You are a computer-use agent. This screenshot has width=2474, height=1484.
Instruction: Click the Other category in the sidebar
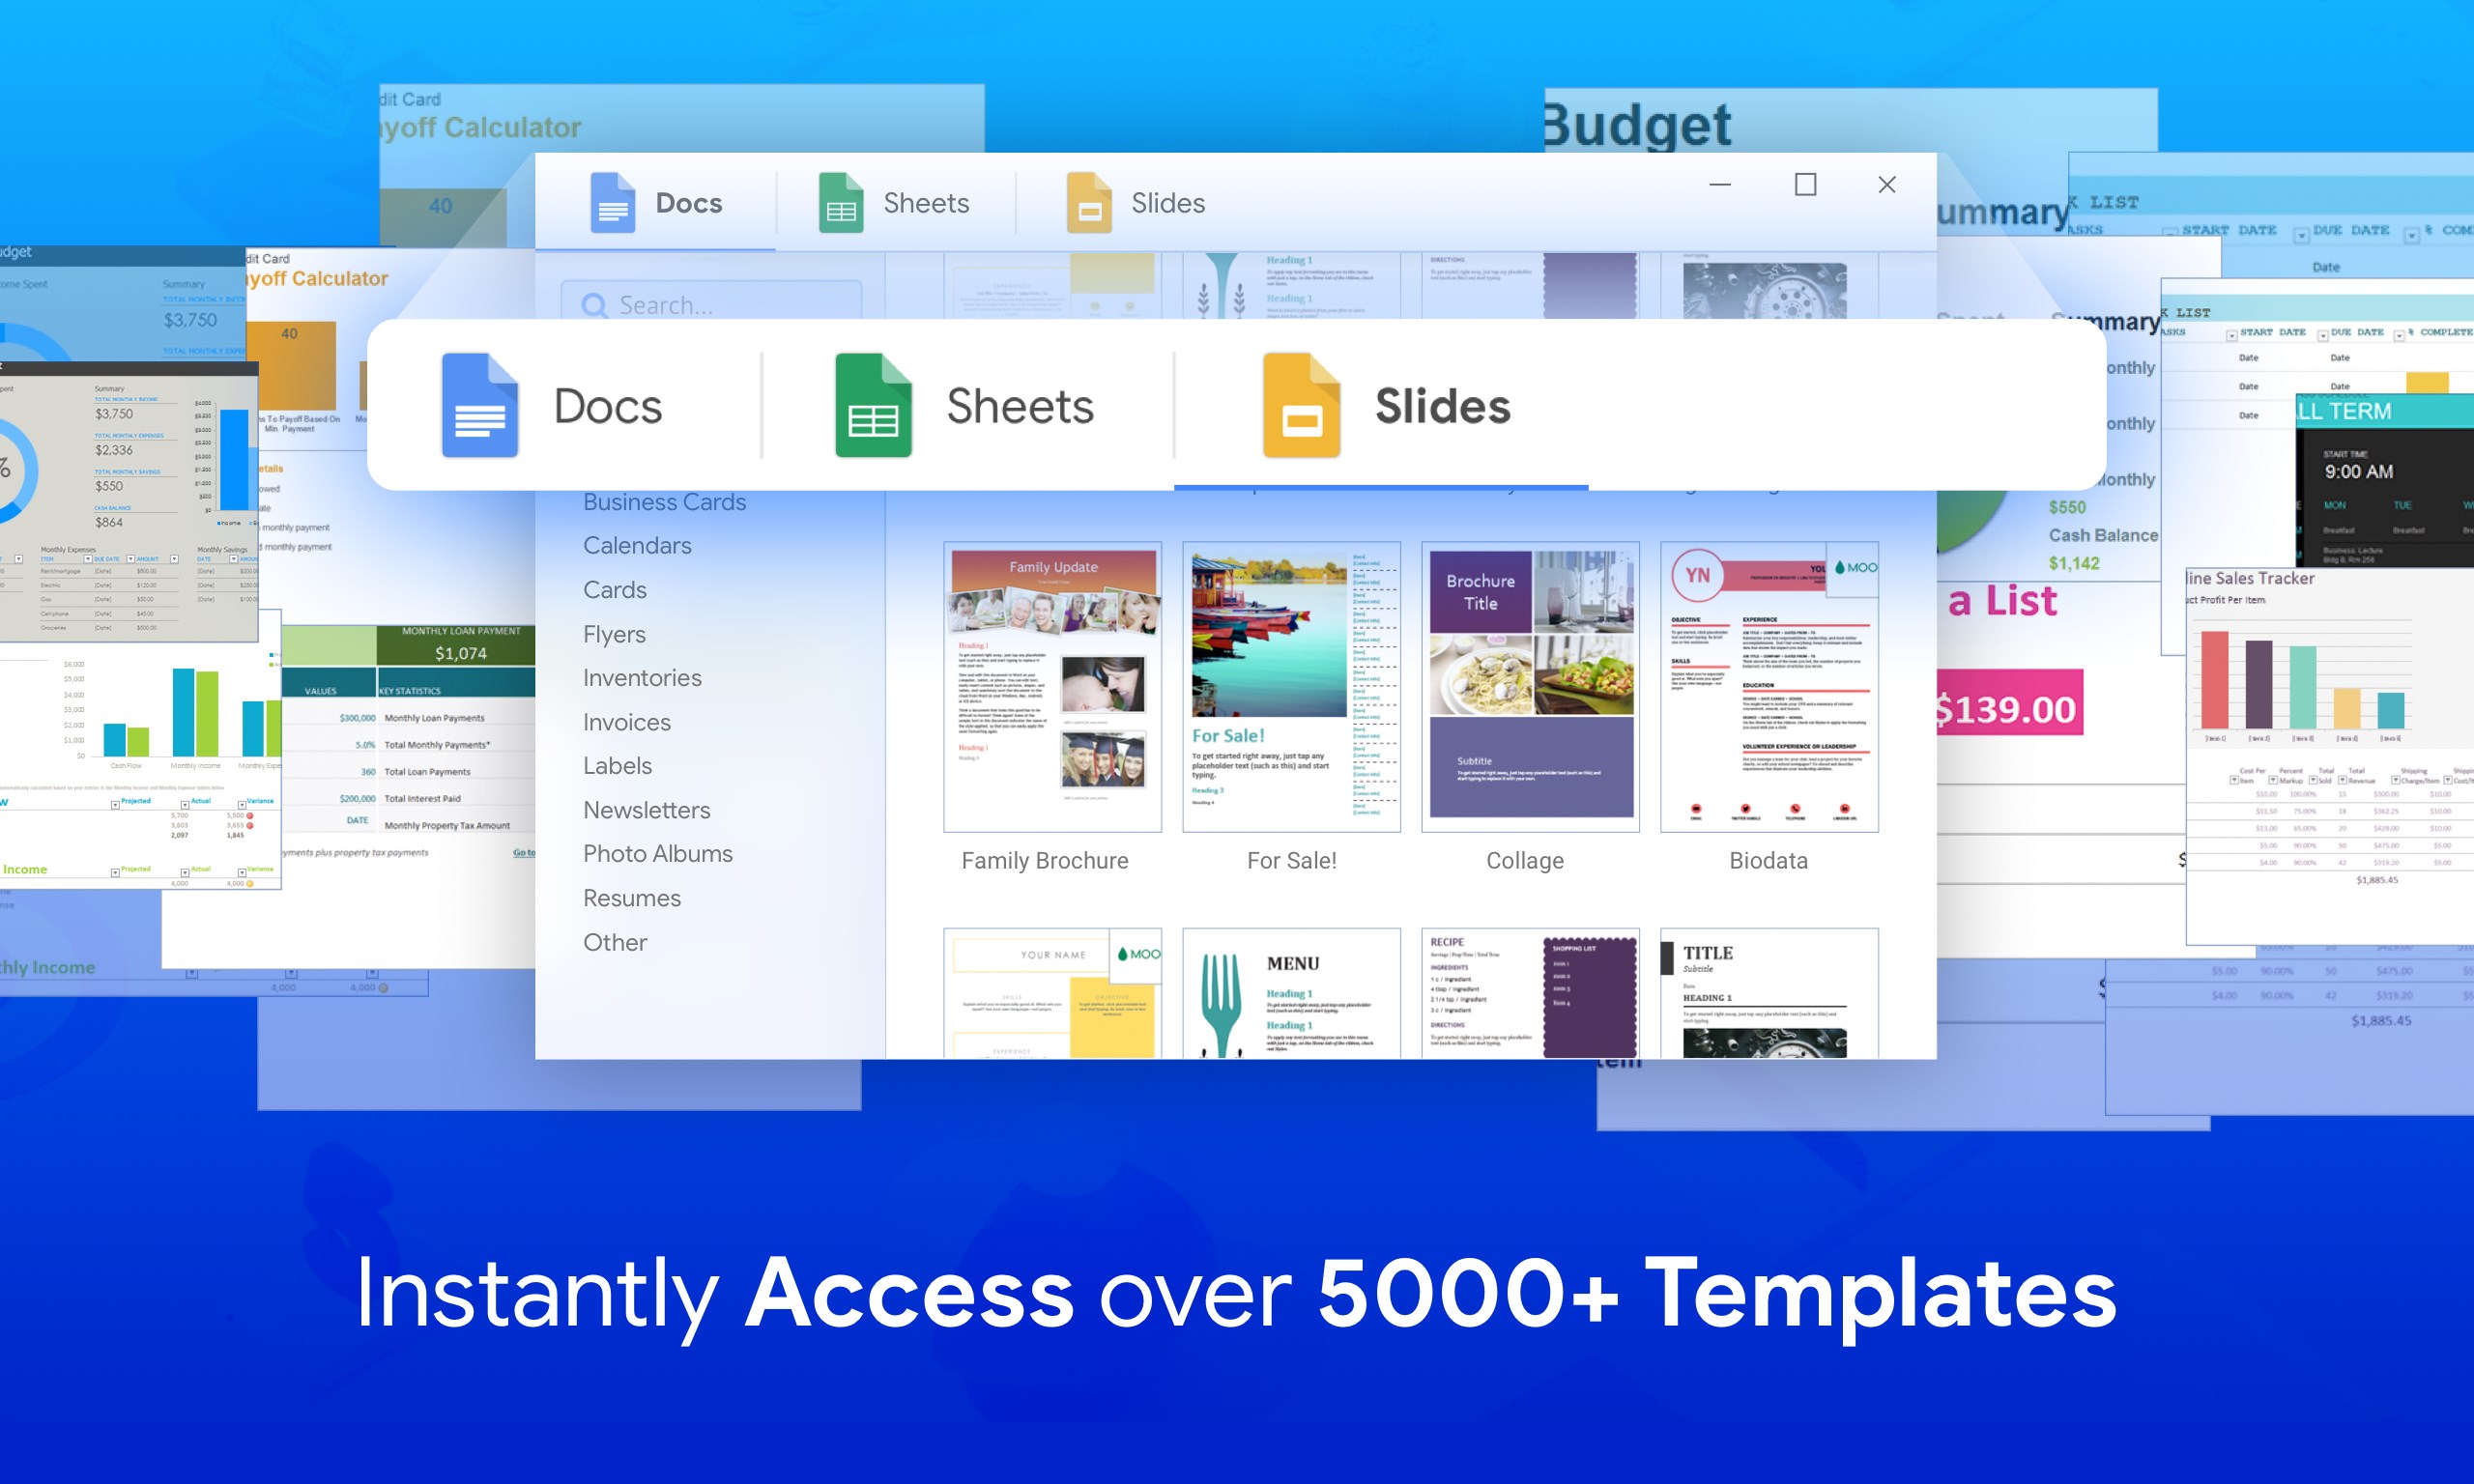click(x=614, y=941)
